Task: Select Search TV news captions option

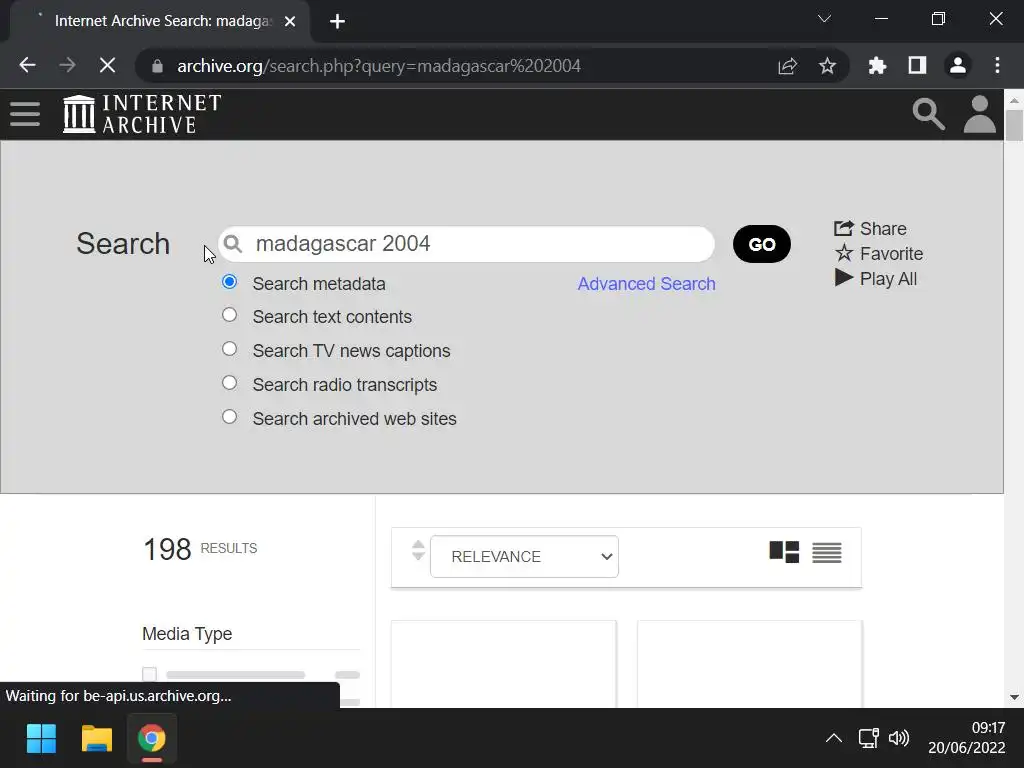Action: click(x=229, y=349)
